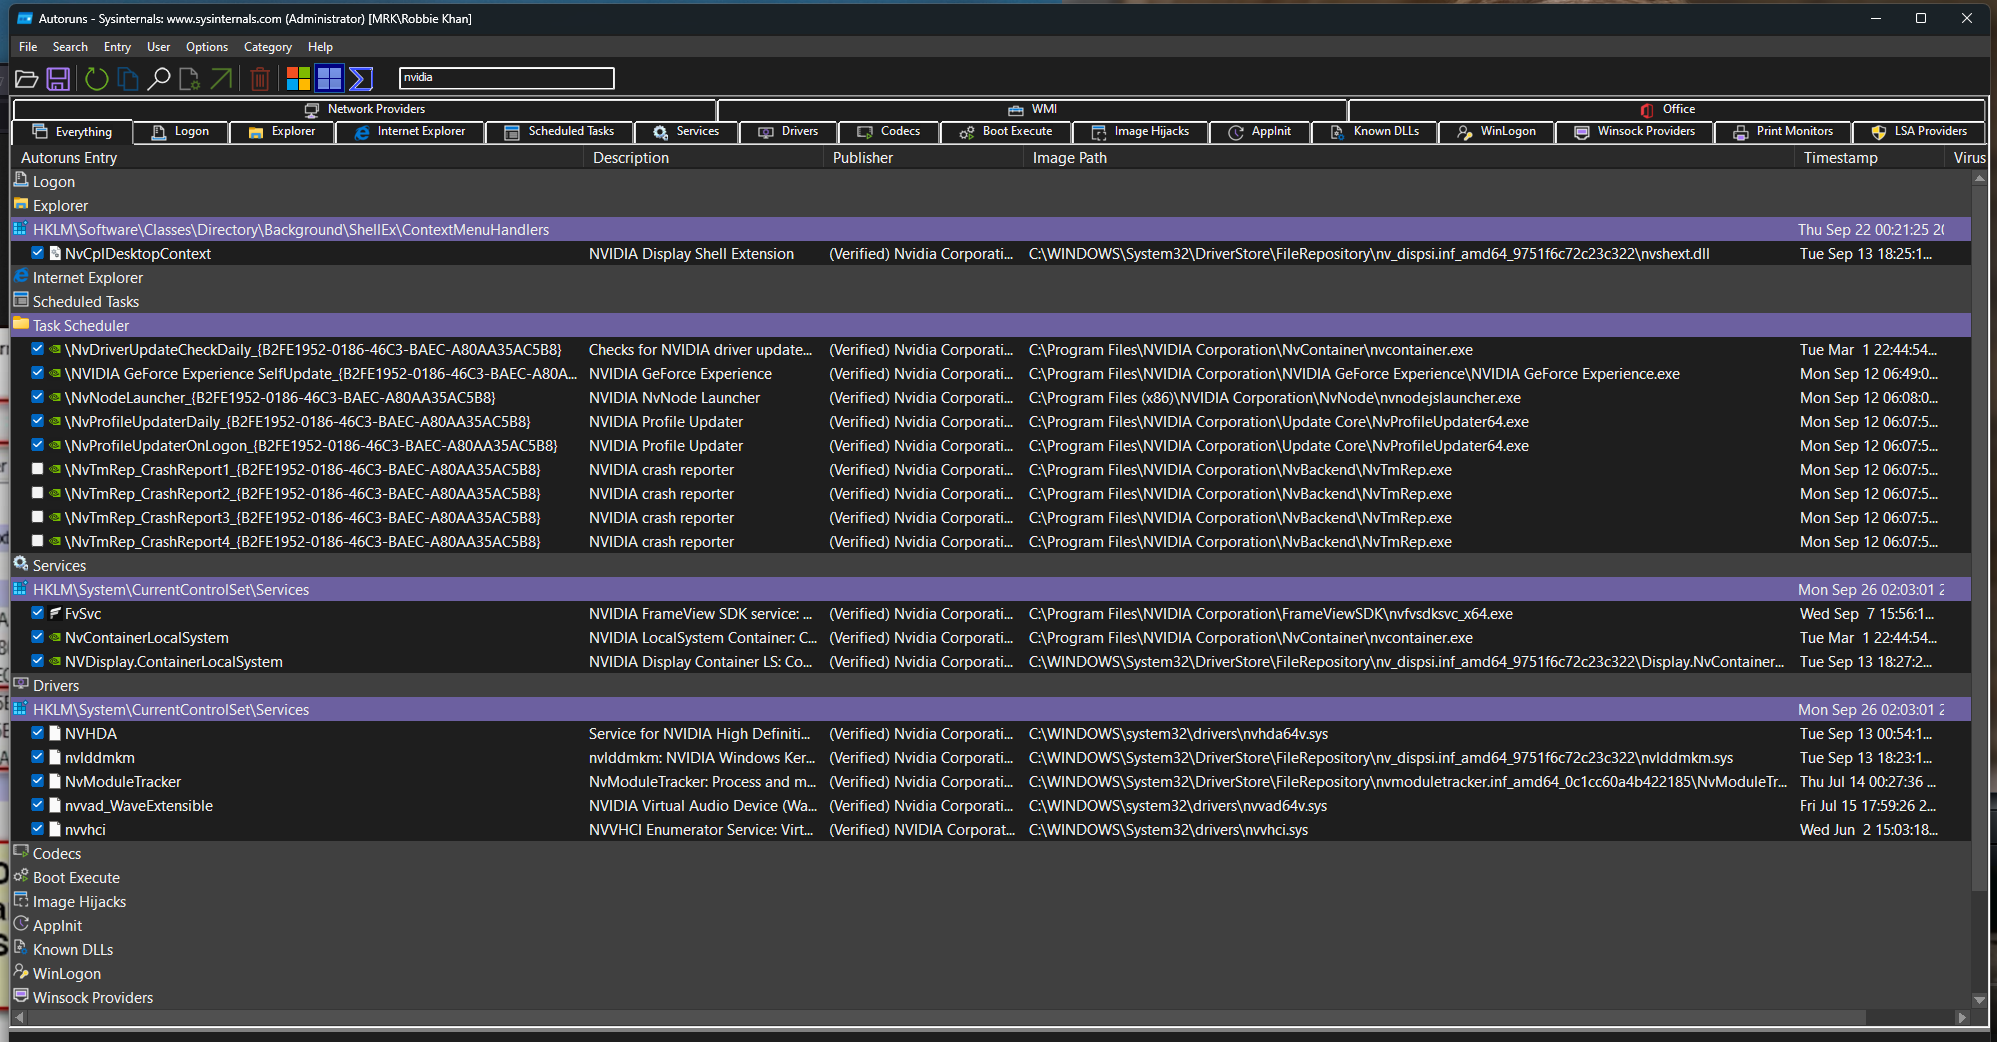Uncheck the NvNodeLauncher task checkbox
The height and width of the screenshot is (1042, 1997).
pos(37,397)
